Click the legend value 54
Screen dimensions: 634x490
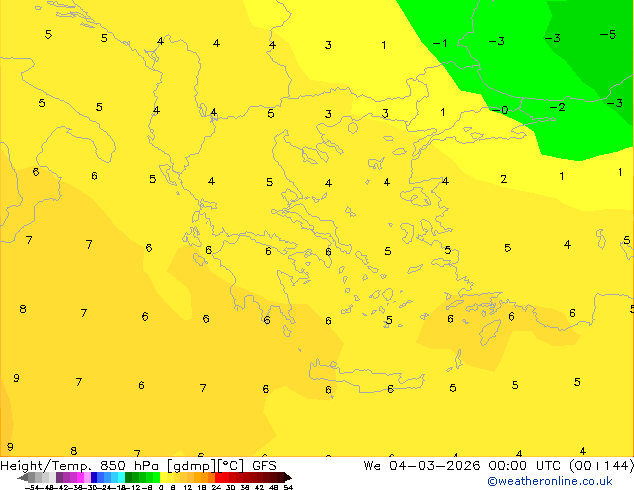point(288,487)
